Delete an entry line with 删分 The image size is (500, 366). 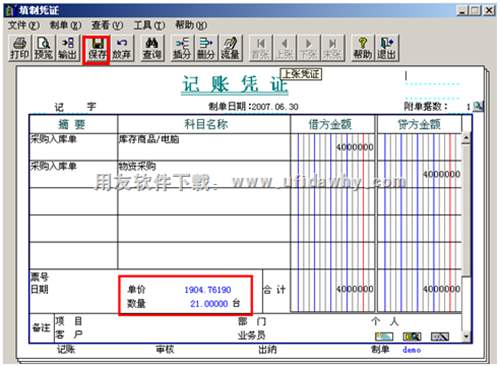[x=206, y=48]
